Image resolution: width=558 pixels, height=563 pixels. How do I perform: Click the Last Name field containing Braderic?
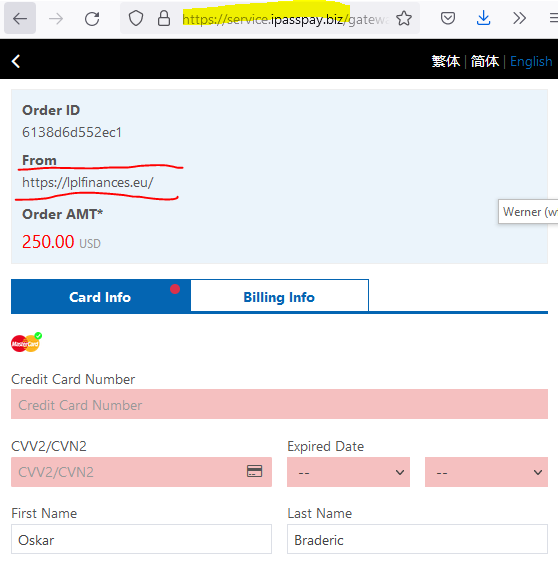tap(417, 539)
